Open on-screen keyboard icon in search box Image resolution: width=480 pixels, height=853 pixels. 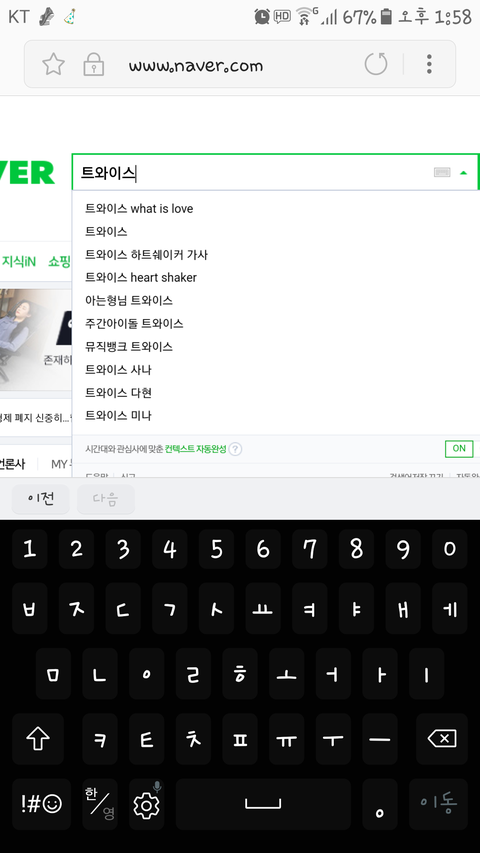[x=442, y=172]
